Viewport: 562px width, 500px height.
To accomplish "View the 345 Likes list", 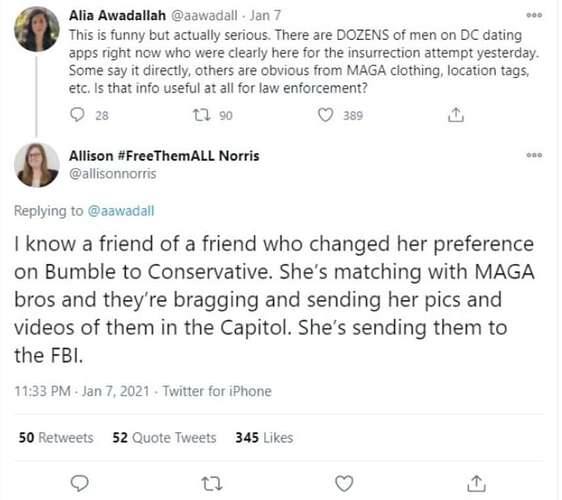I will coord(264,438).
